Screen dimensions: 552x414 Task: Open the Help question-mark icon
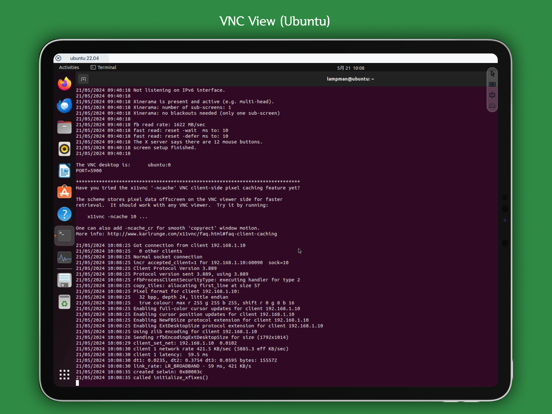pyautogui.click(x=64, y=214)
